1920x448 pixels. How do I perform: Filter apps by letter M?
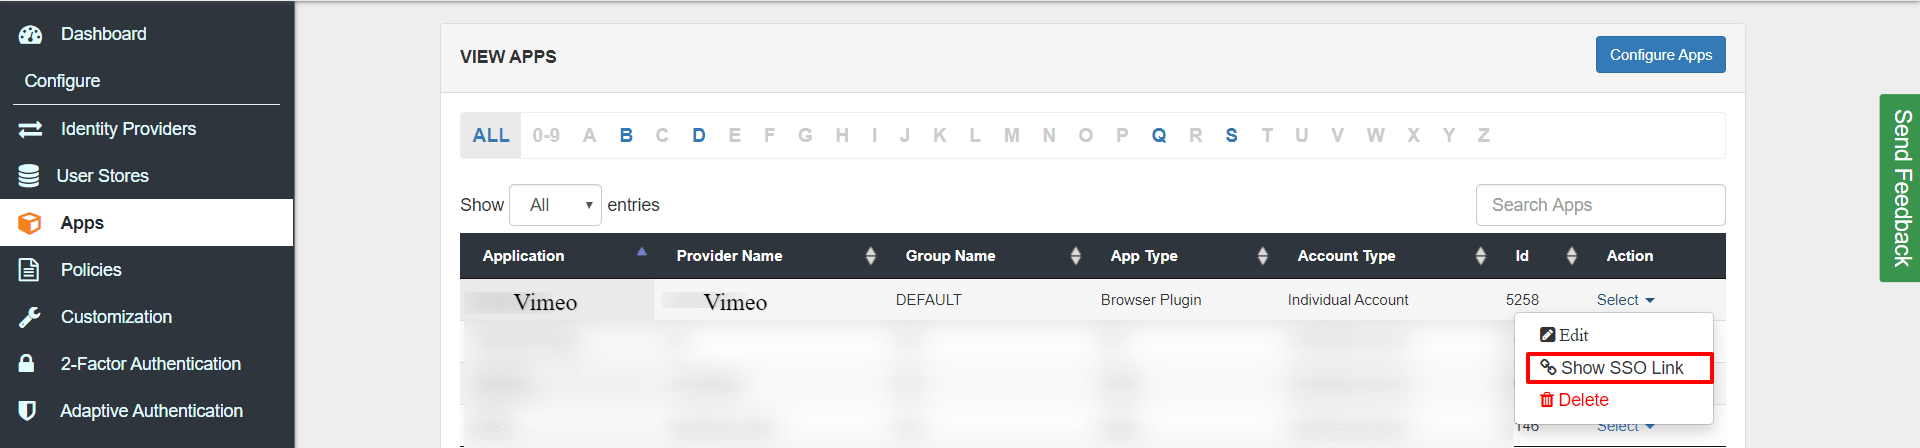pos(1012,135)
